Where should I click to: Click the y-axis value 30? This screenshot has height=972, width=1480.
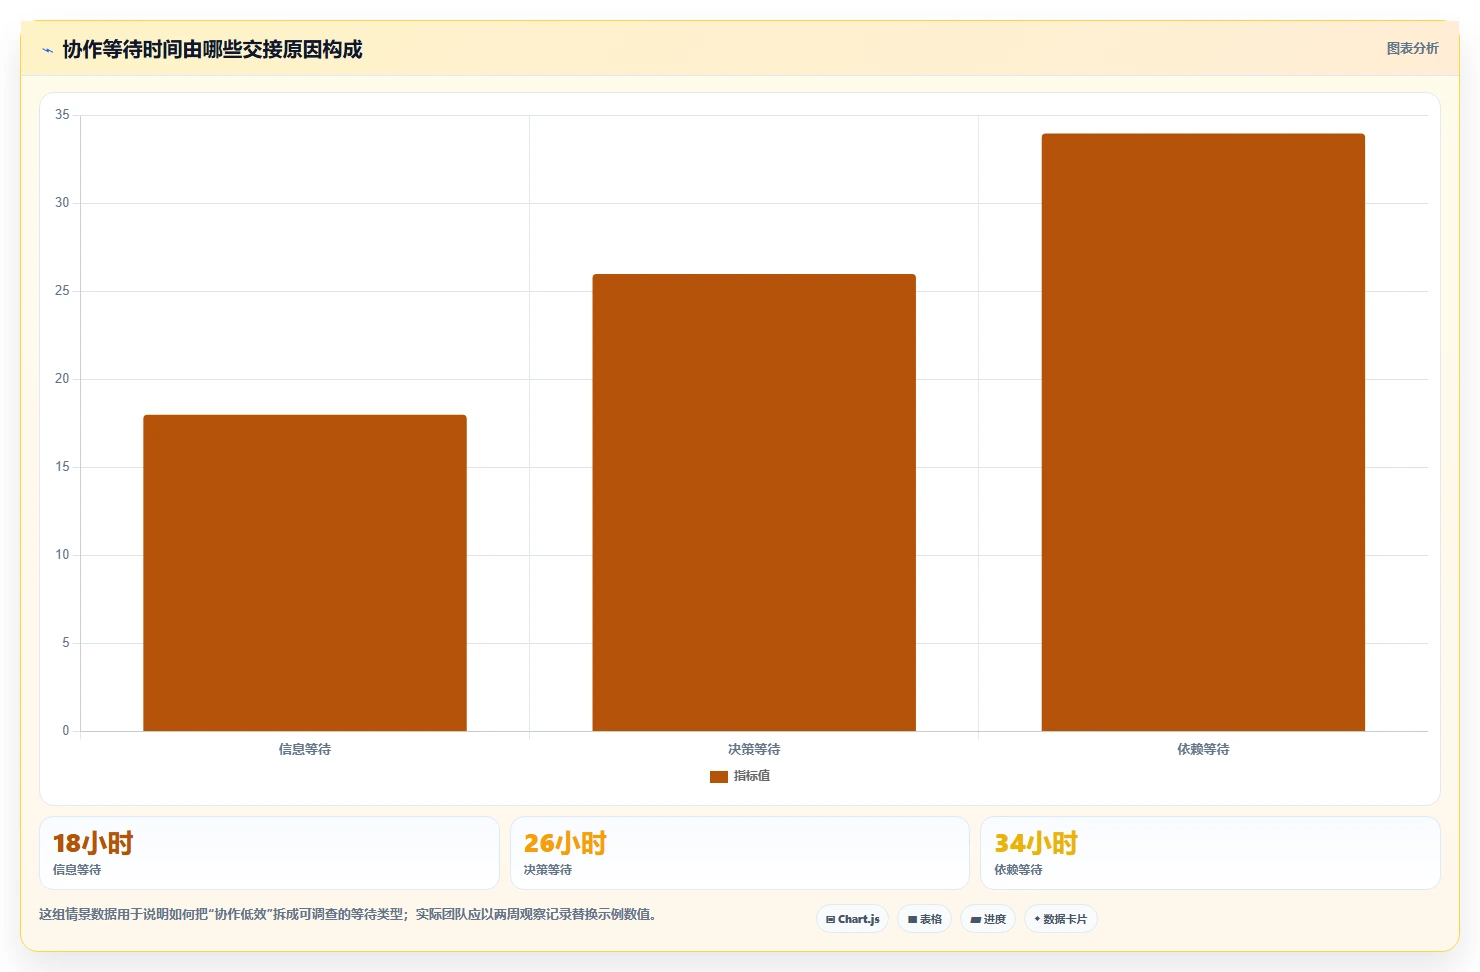(x=63, y=203)
